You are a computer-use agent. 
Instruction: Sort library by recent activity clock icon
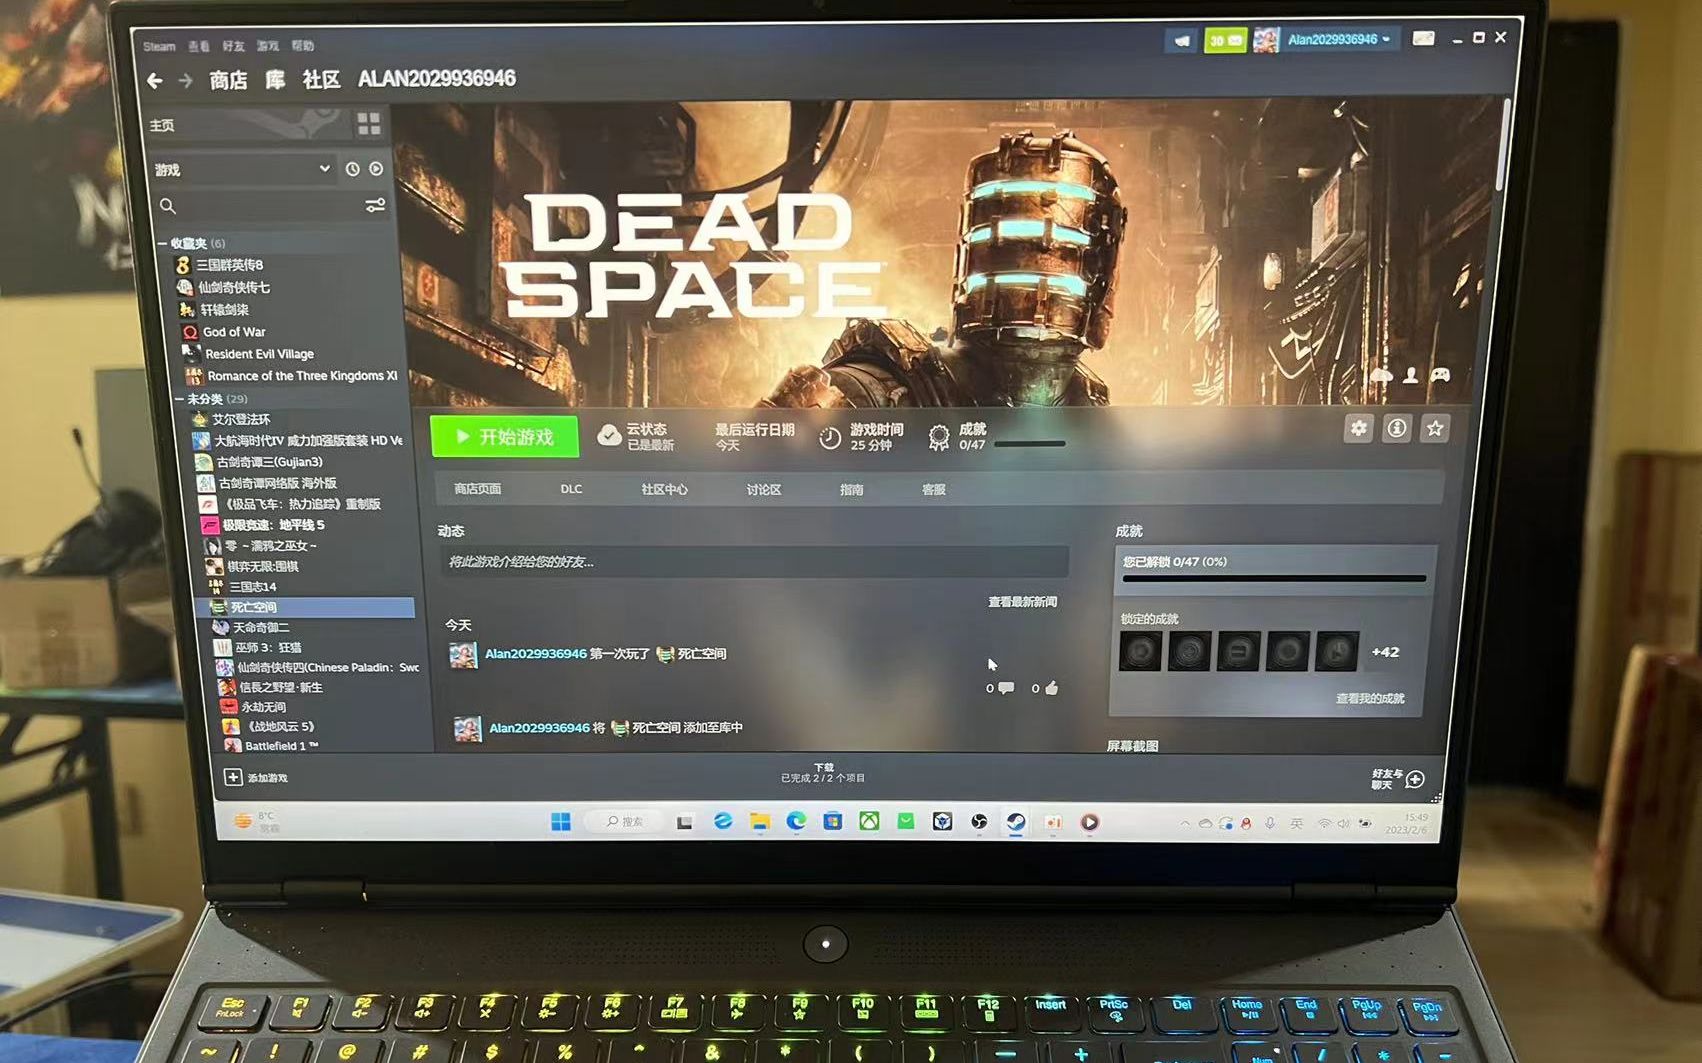pyautogui.click(x=352, y=169)
